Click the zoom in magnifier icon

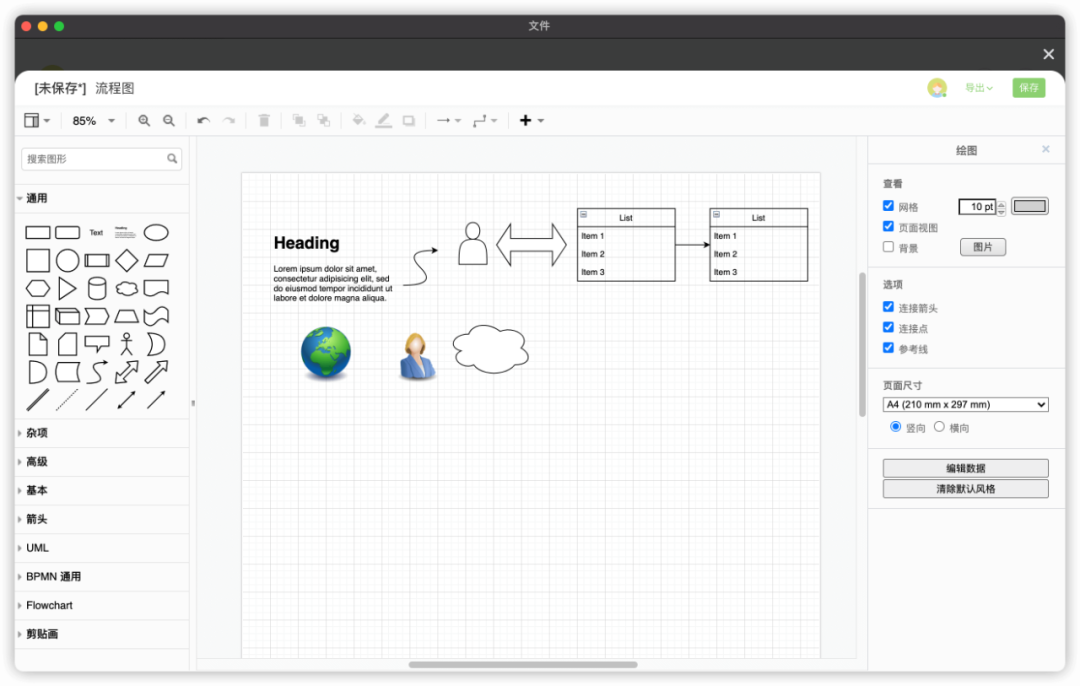pos(144,121)
